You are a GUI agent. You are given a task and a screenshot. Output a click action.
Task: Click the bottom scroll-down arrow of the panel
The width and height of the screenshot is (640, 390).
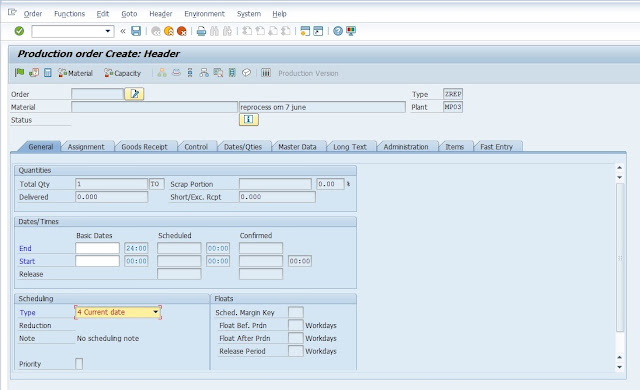point(619,367)
